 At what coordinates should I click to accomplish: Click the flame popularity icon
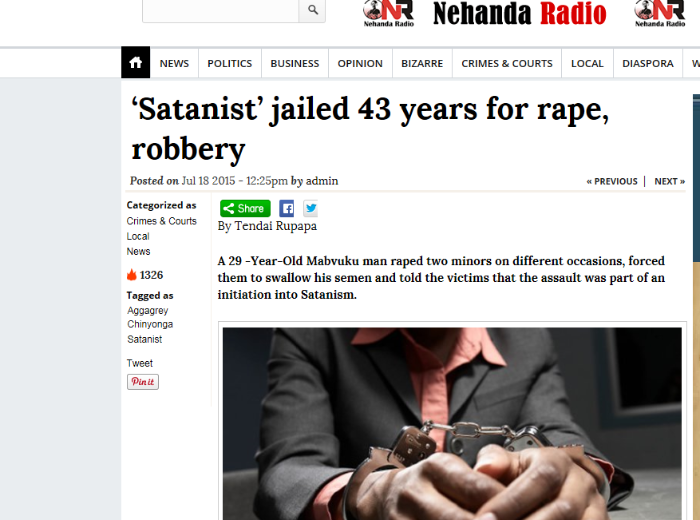pyautogui.click(x=132, y=275)
